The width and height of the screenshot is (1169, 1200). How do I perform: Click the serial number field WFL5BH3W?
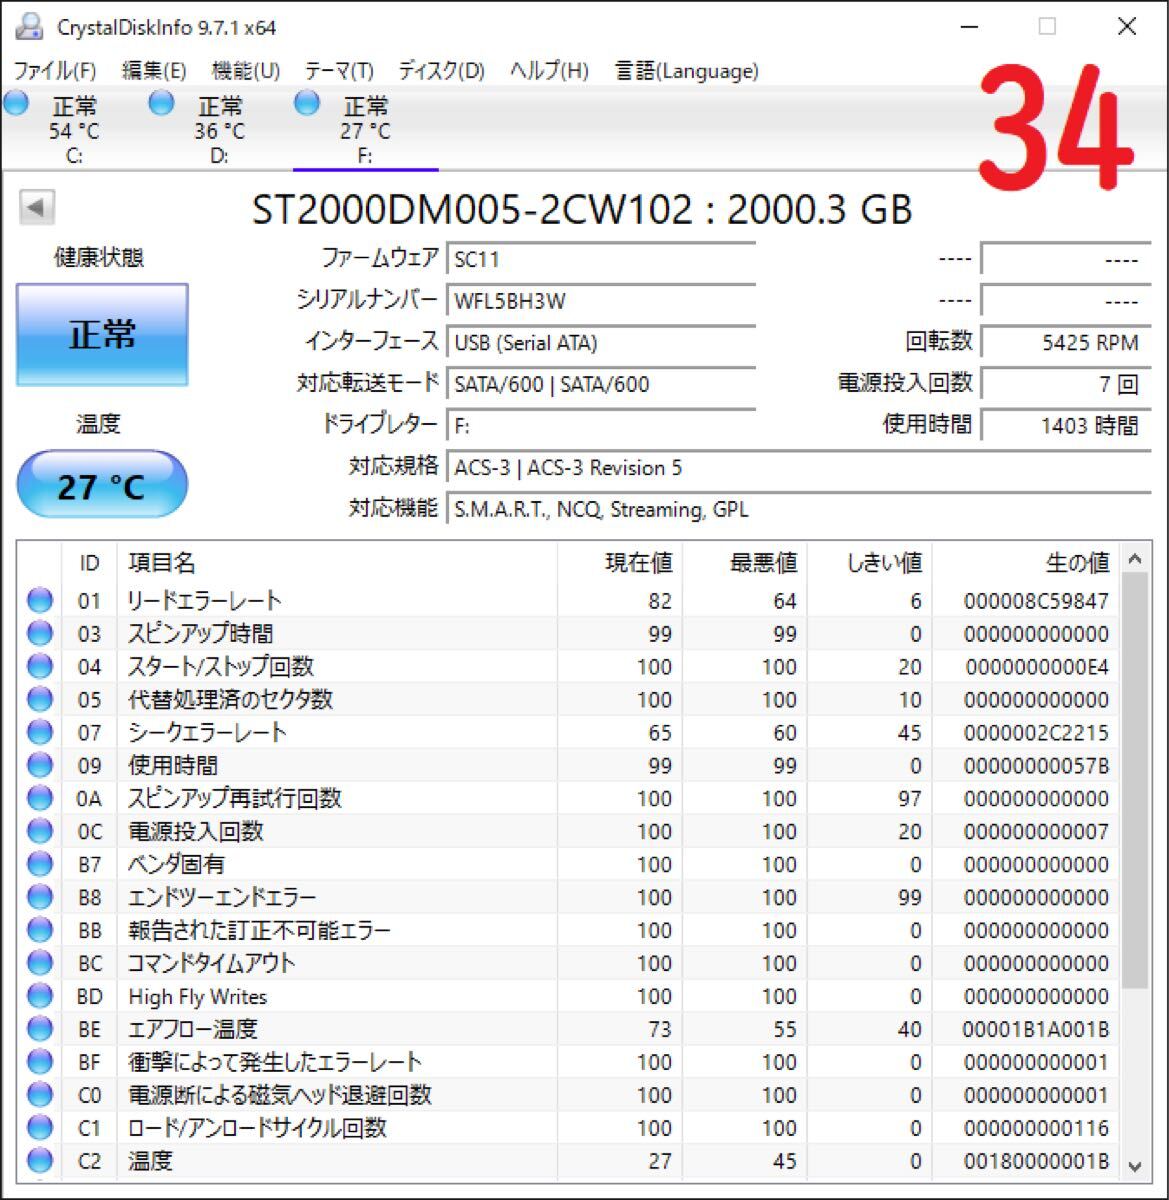click(x=600, y=301)
